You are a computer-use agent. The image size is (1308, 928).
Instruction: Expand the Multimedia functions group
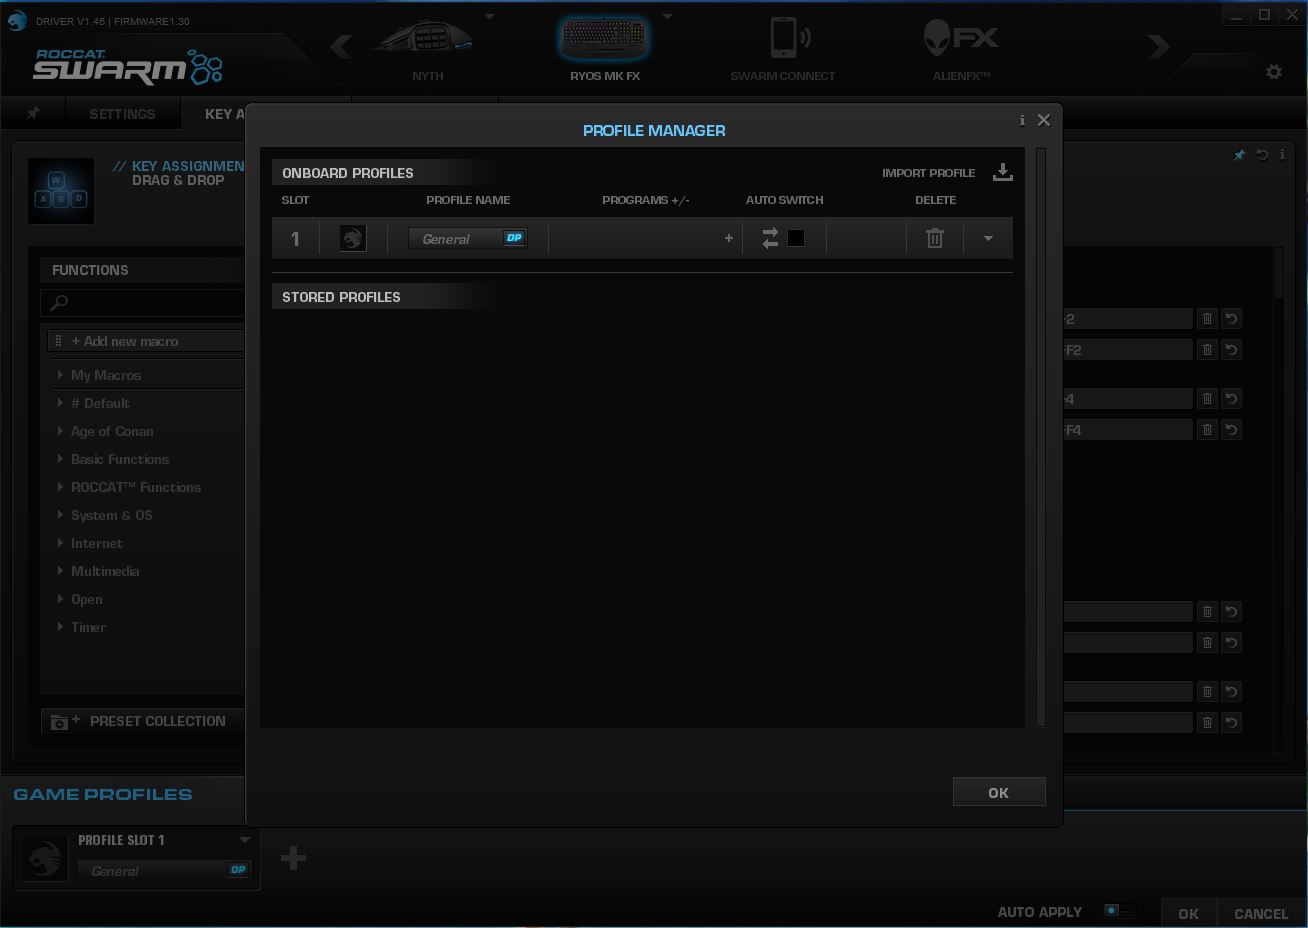pyautogui.click(x=60, y=571)
